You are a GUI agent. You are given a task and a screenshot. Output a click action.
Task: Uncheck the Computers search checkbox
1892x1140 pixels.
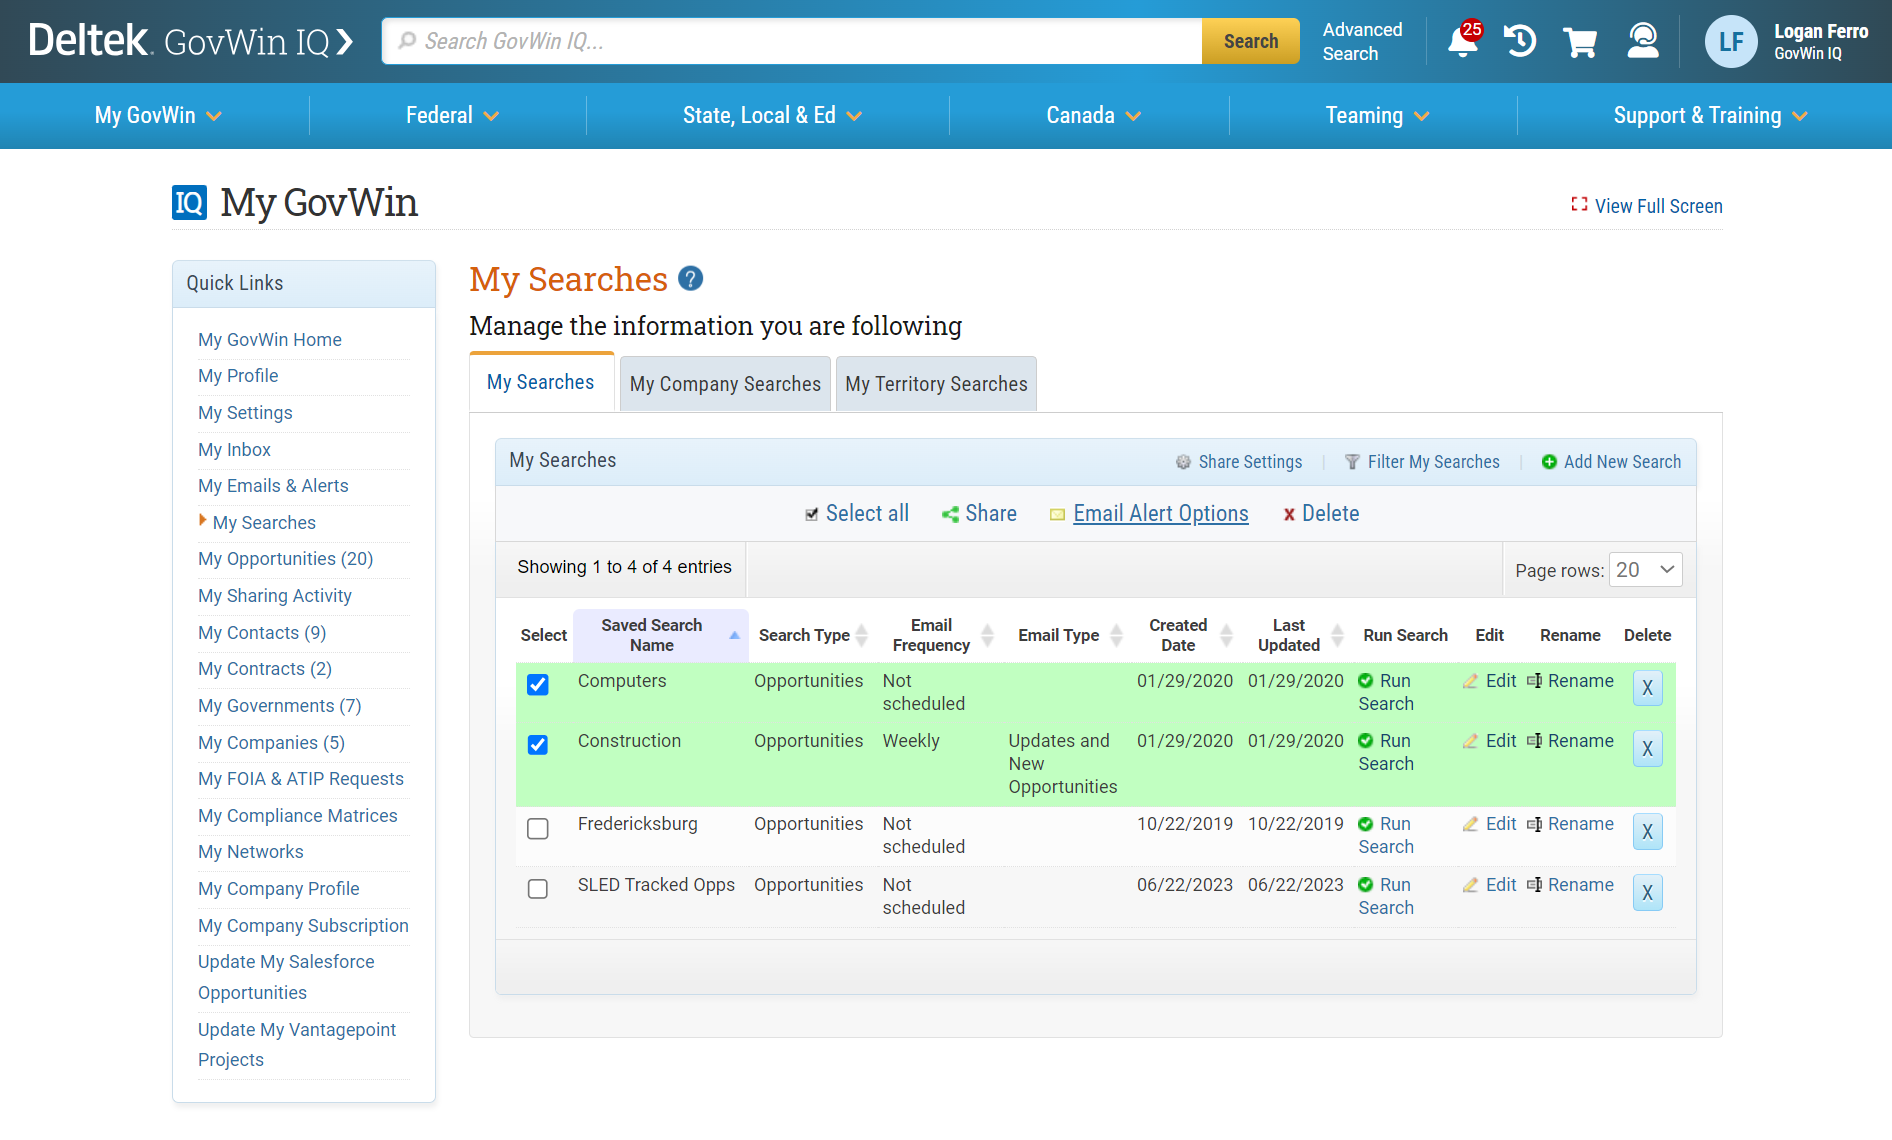538,685
